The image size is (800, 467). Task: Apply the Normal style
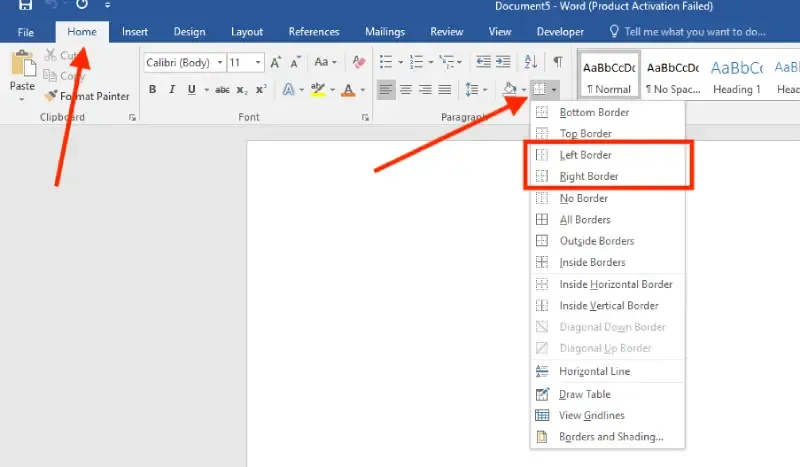pos(609,77)
